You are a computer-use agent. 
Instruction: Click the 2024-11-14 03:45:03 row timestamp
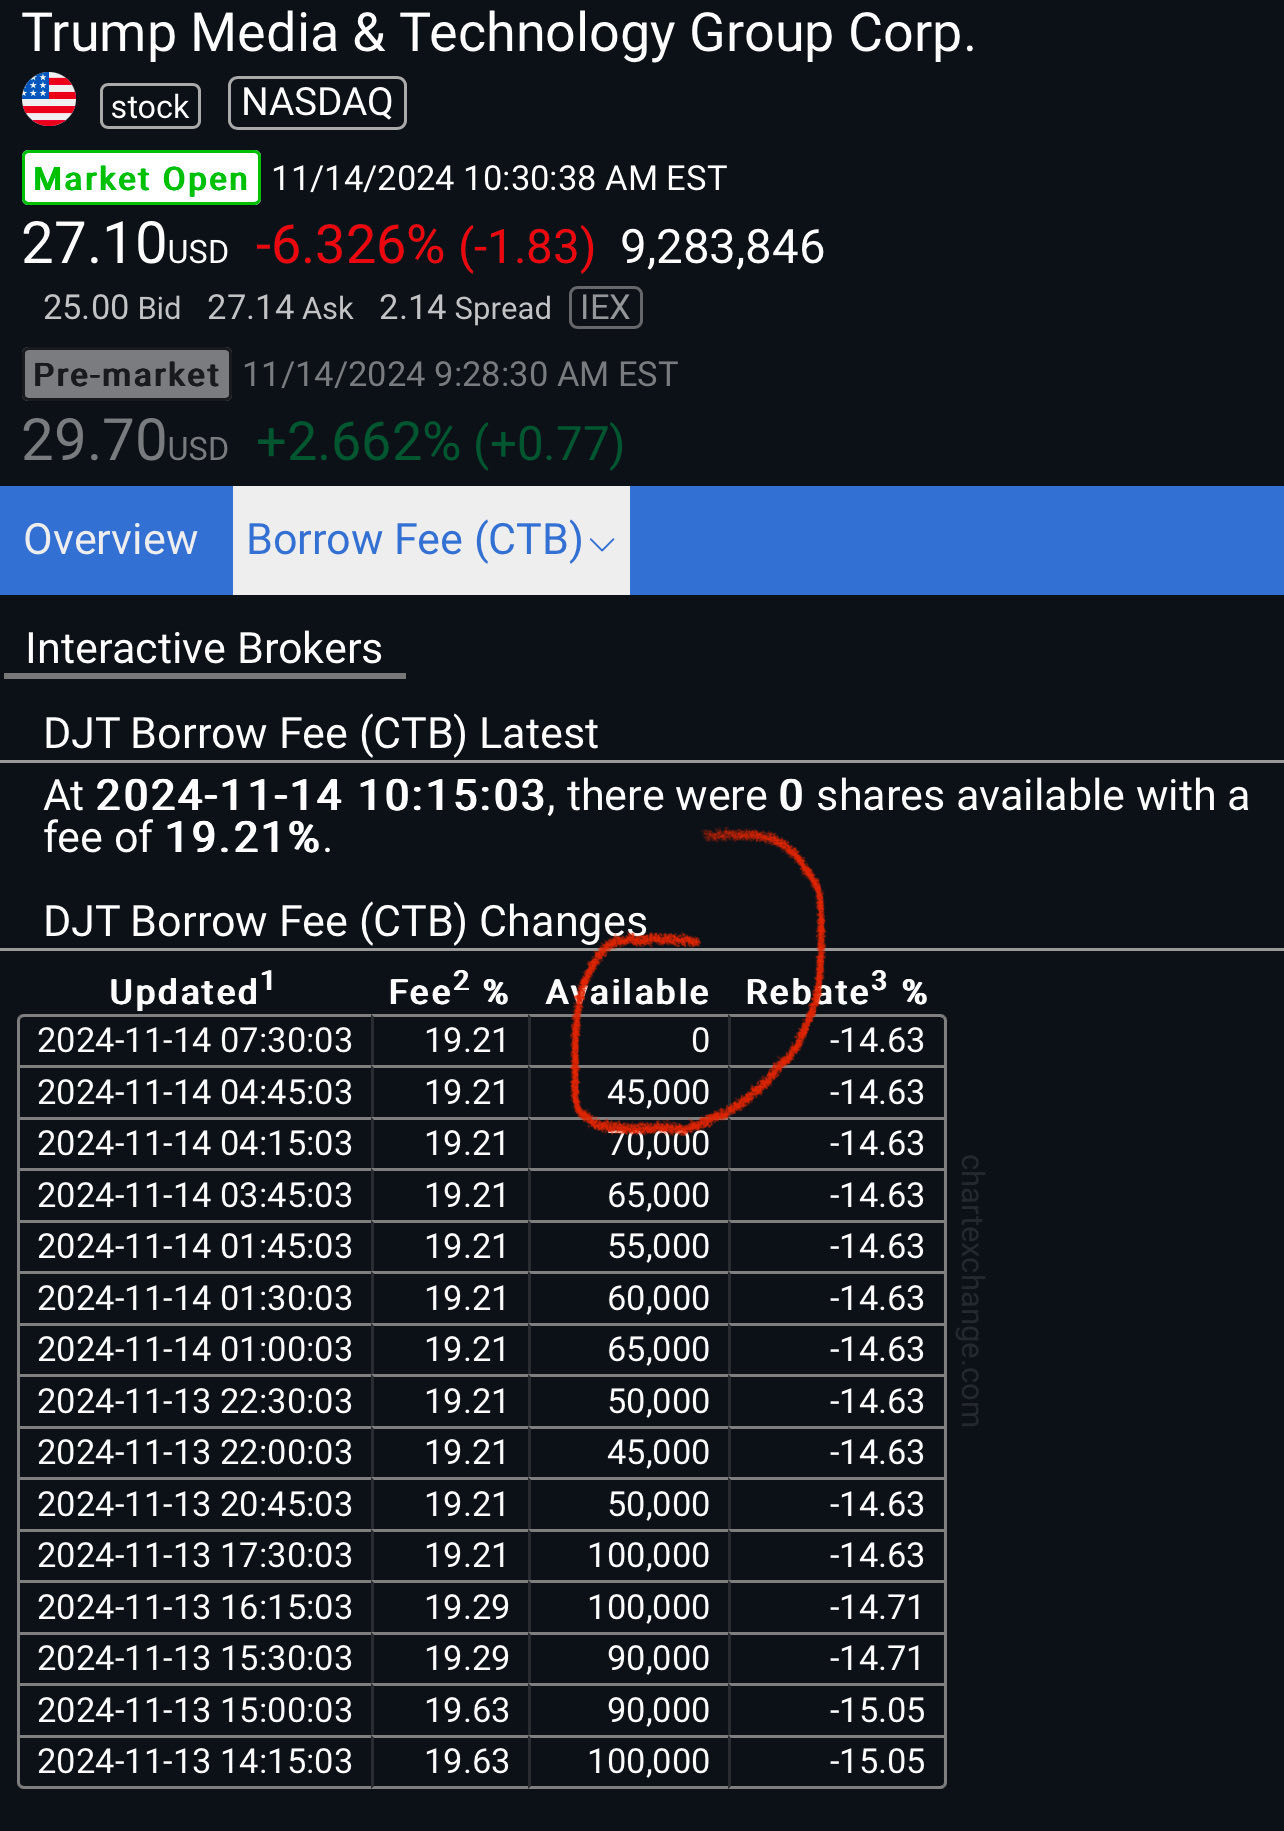pyautogui.click(x=195, y=1195)
